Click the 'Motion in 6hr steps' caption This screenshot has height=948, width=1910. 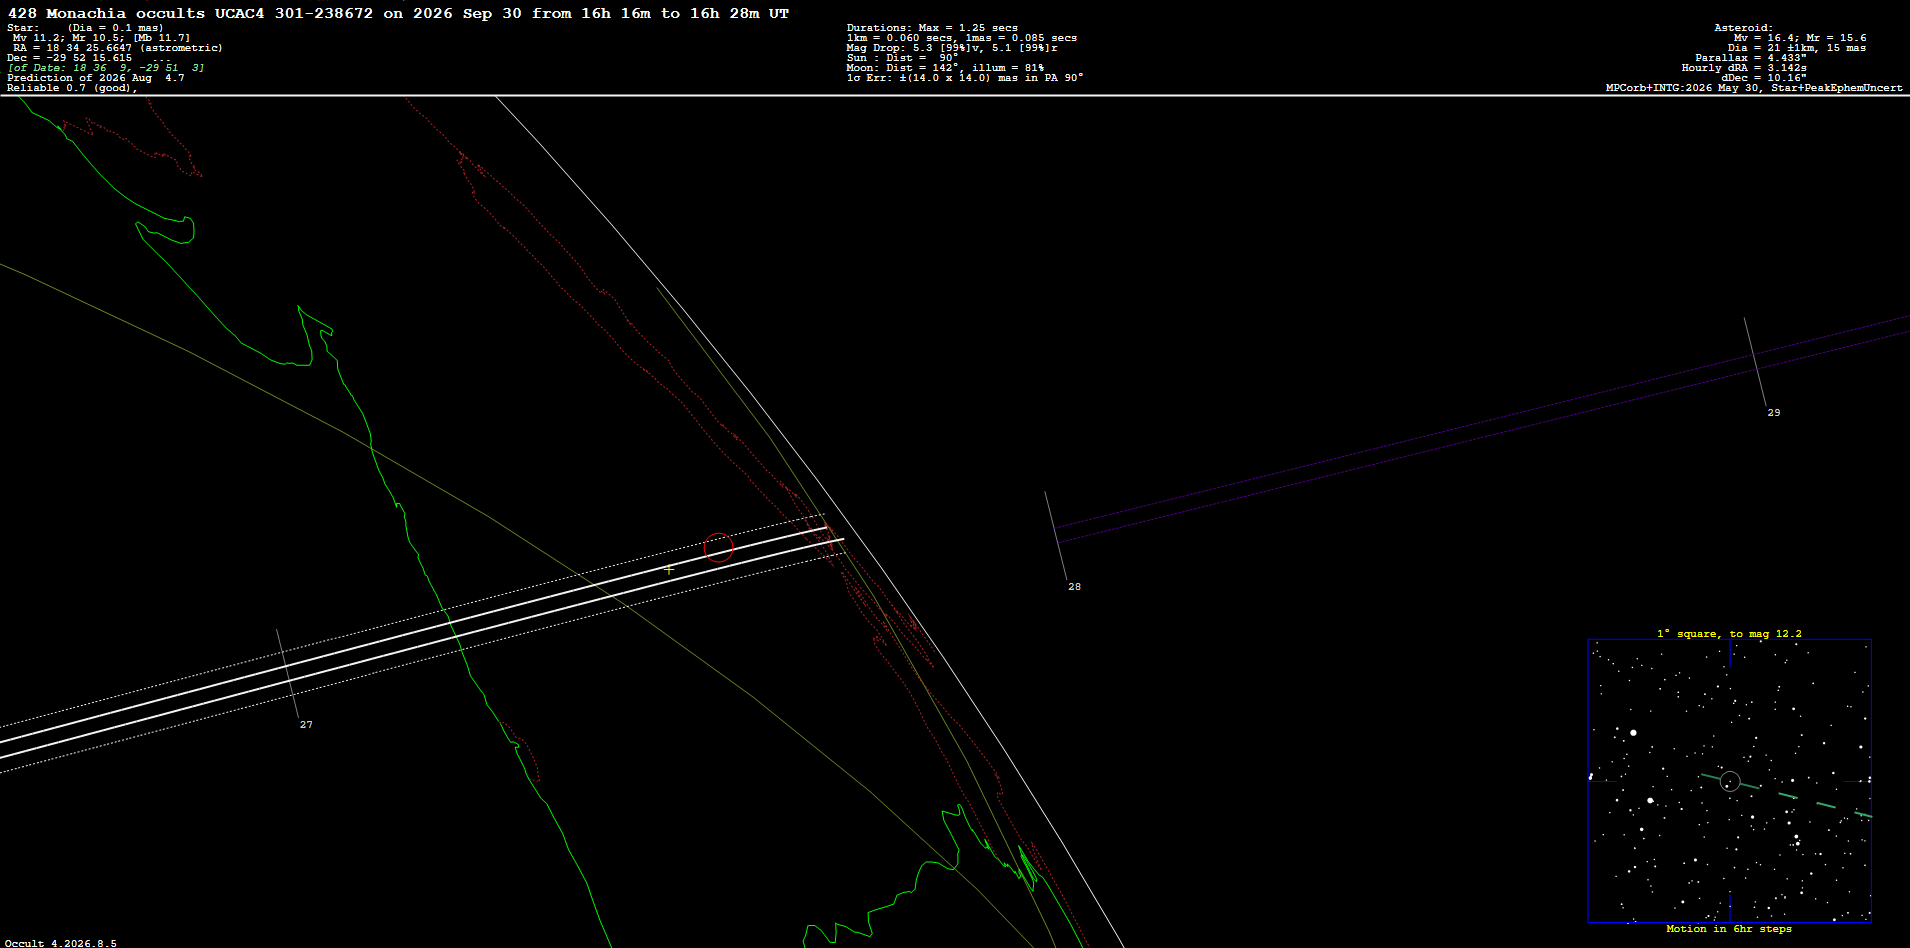coord(1729,929)
